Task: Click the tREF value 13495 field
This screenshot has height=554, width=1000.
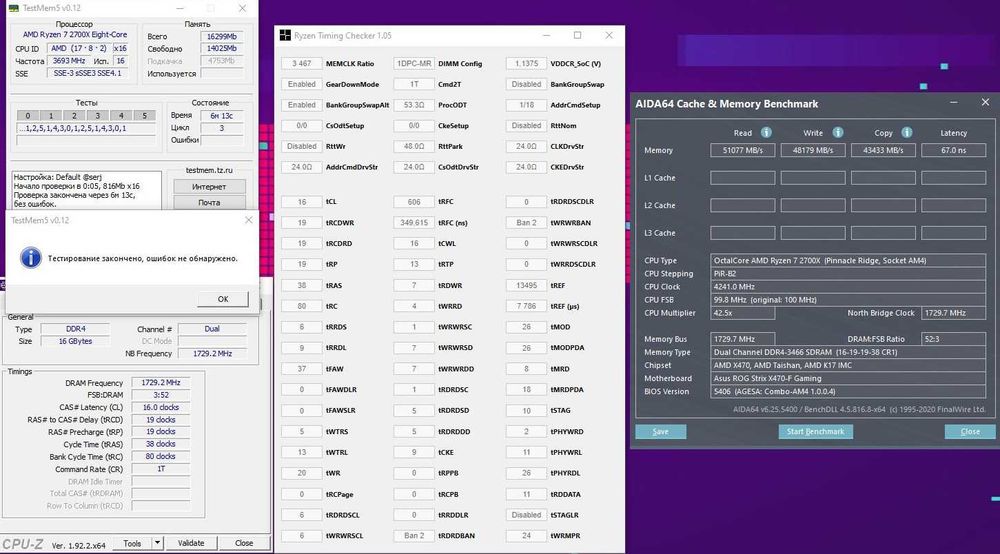Action: (x=526, y=285)
